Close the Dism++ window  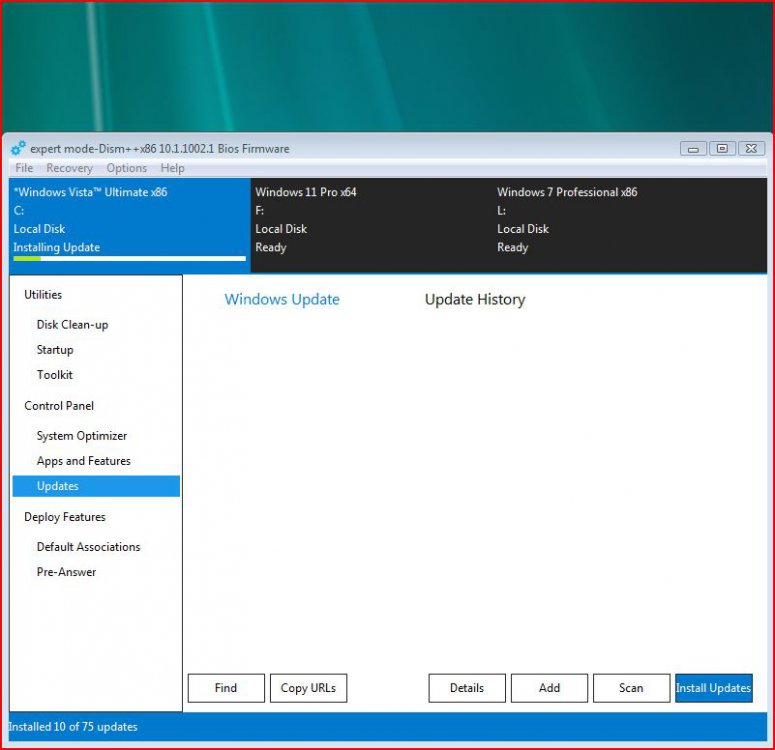751,148
